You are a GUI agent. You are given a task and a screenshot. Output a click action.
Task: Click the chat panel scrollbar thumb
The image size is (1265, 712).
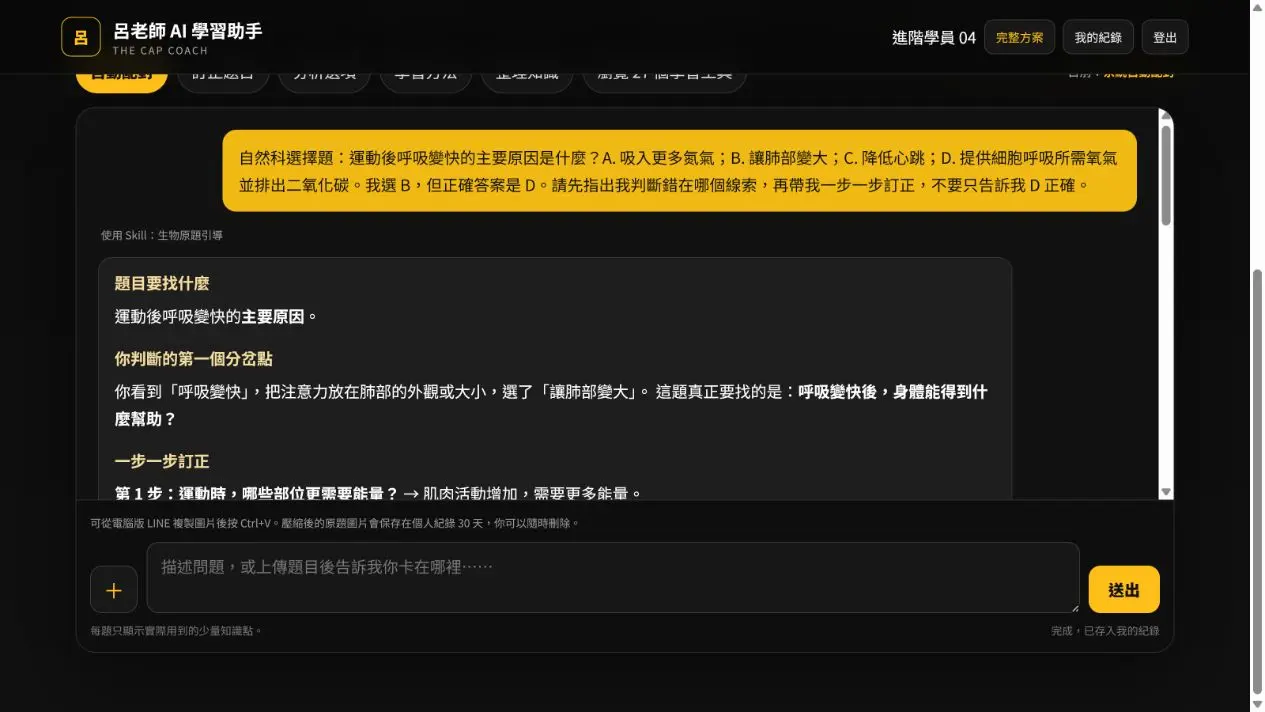click(1166, 175)
